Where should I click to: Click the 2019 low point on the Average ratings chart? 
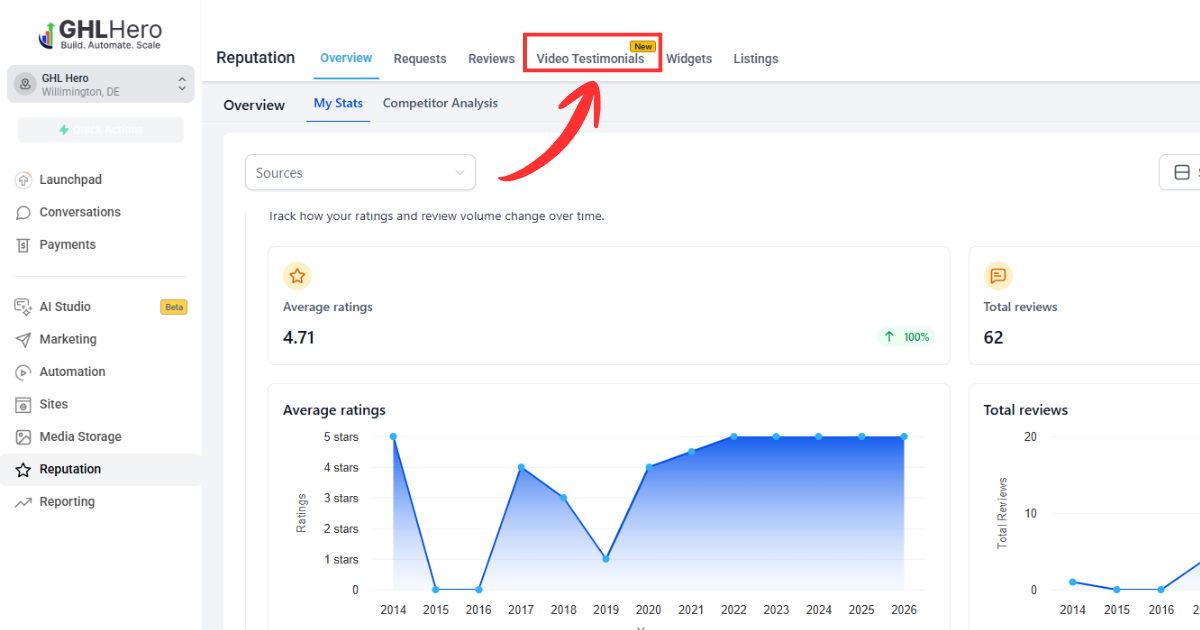tap(606, 559)
